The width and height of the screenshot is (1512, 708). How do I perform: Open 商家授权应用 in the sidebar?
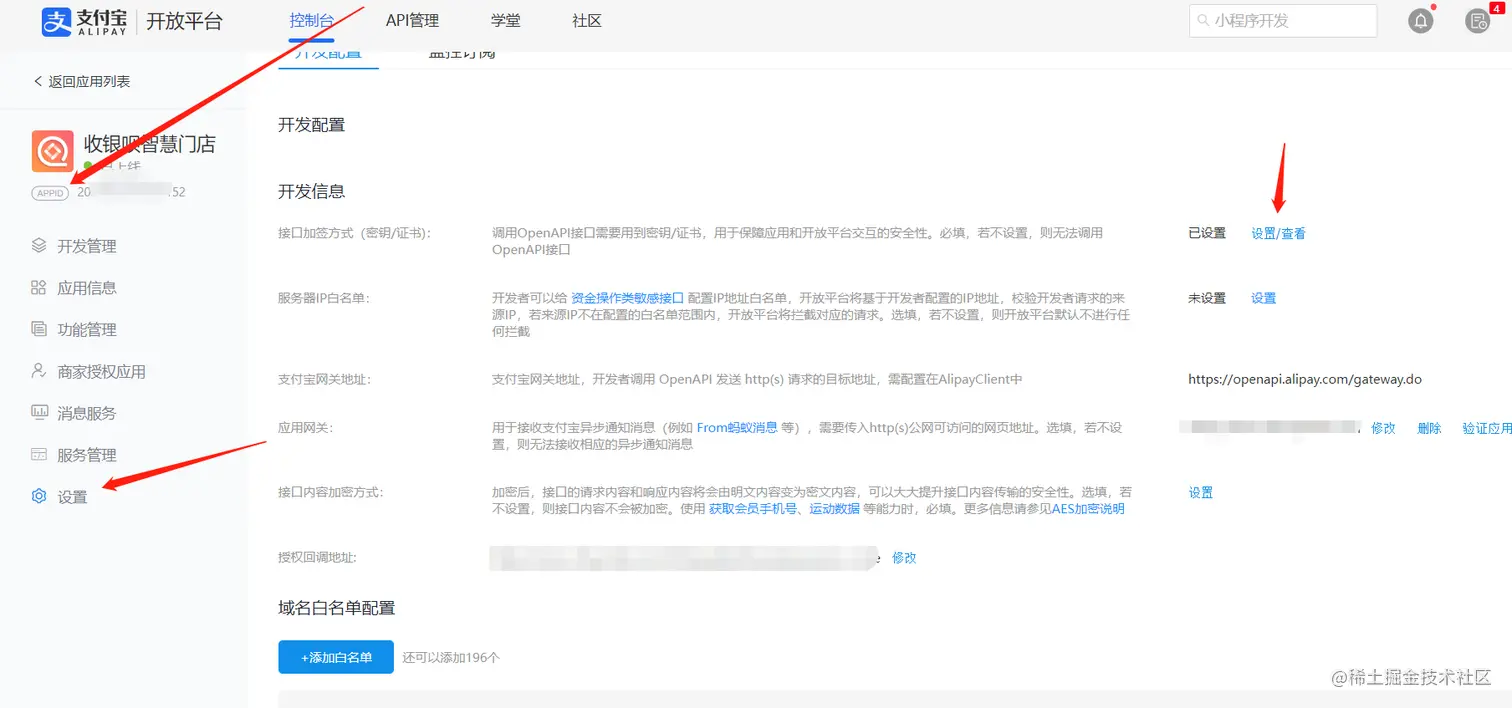(x=102, y=371)
